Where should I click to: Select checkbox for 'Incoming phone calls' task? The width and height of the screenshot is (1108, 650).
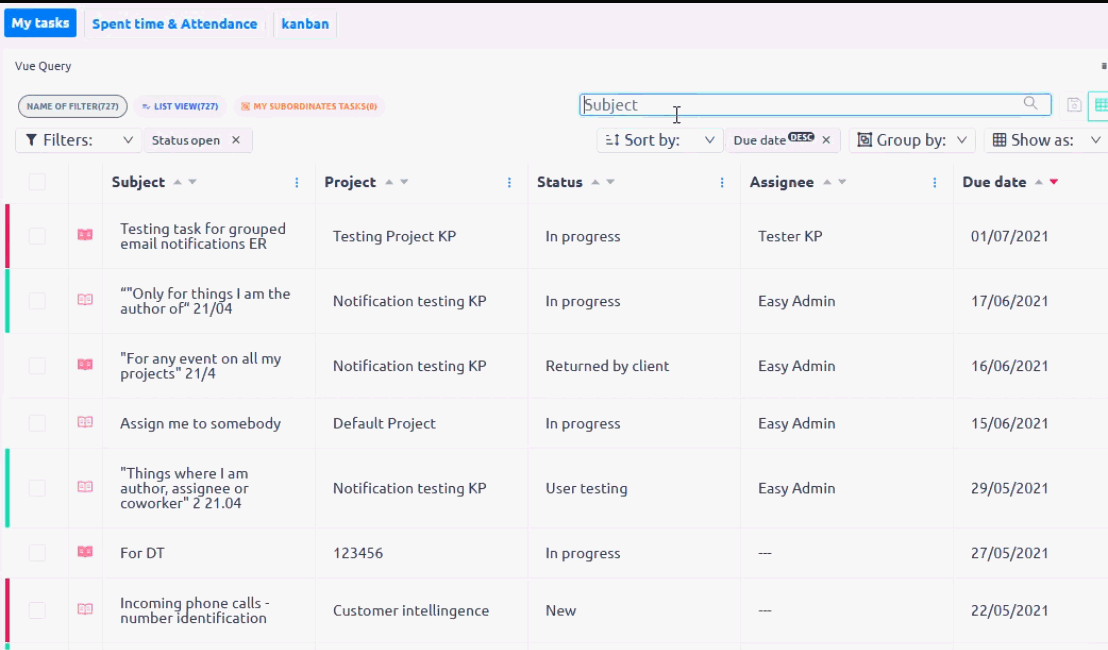37,610
